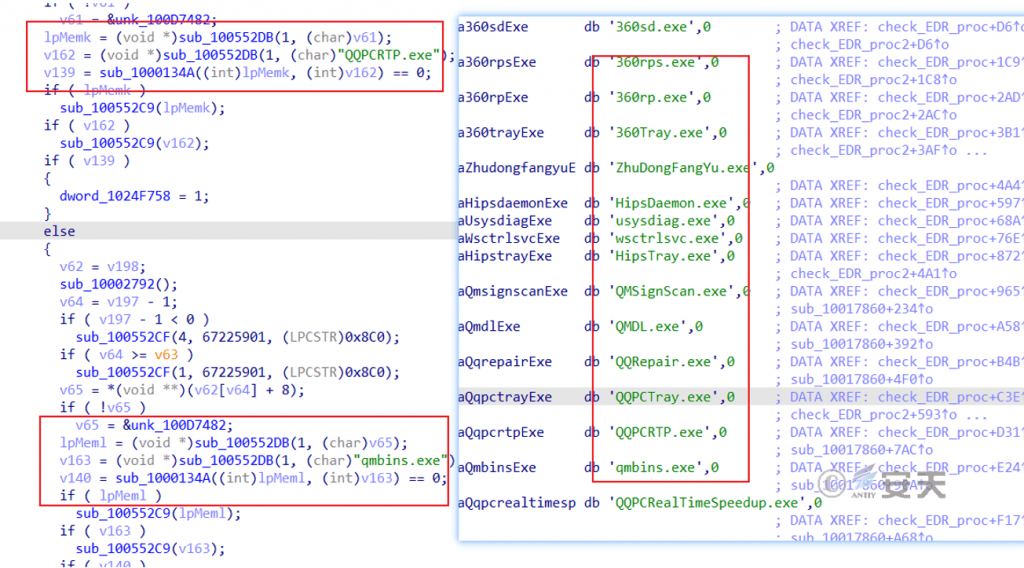Select the 'if ( v139 )' condition
Image resolution: width=1024 pixels, height=568 pixels.
[87, 161]
